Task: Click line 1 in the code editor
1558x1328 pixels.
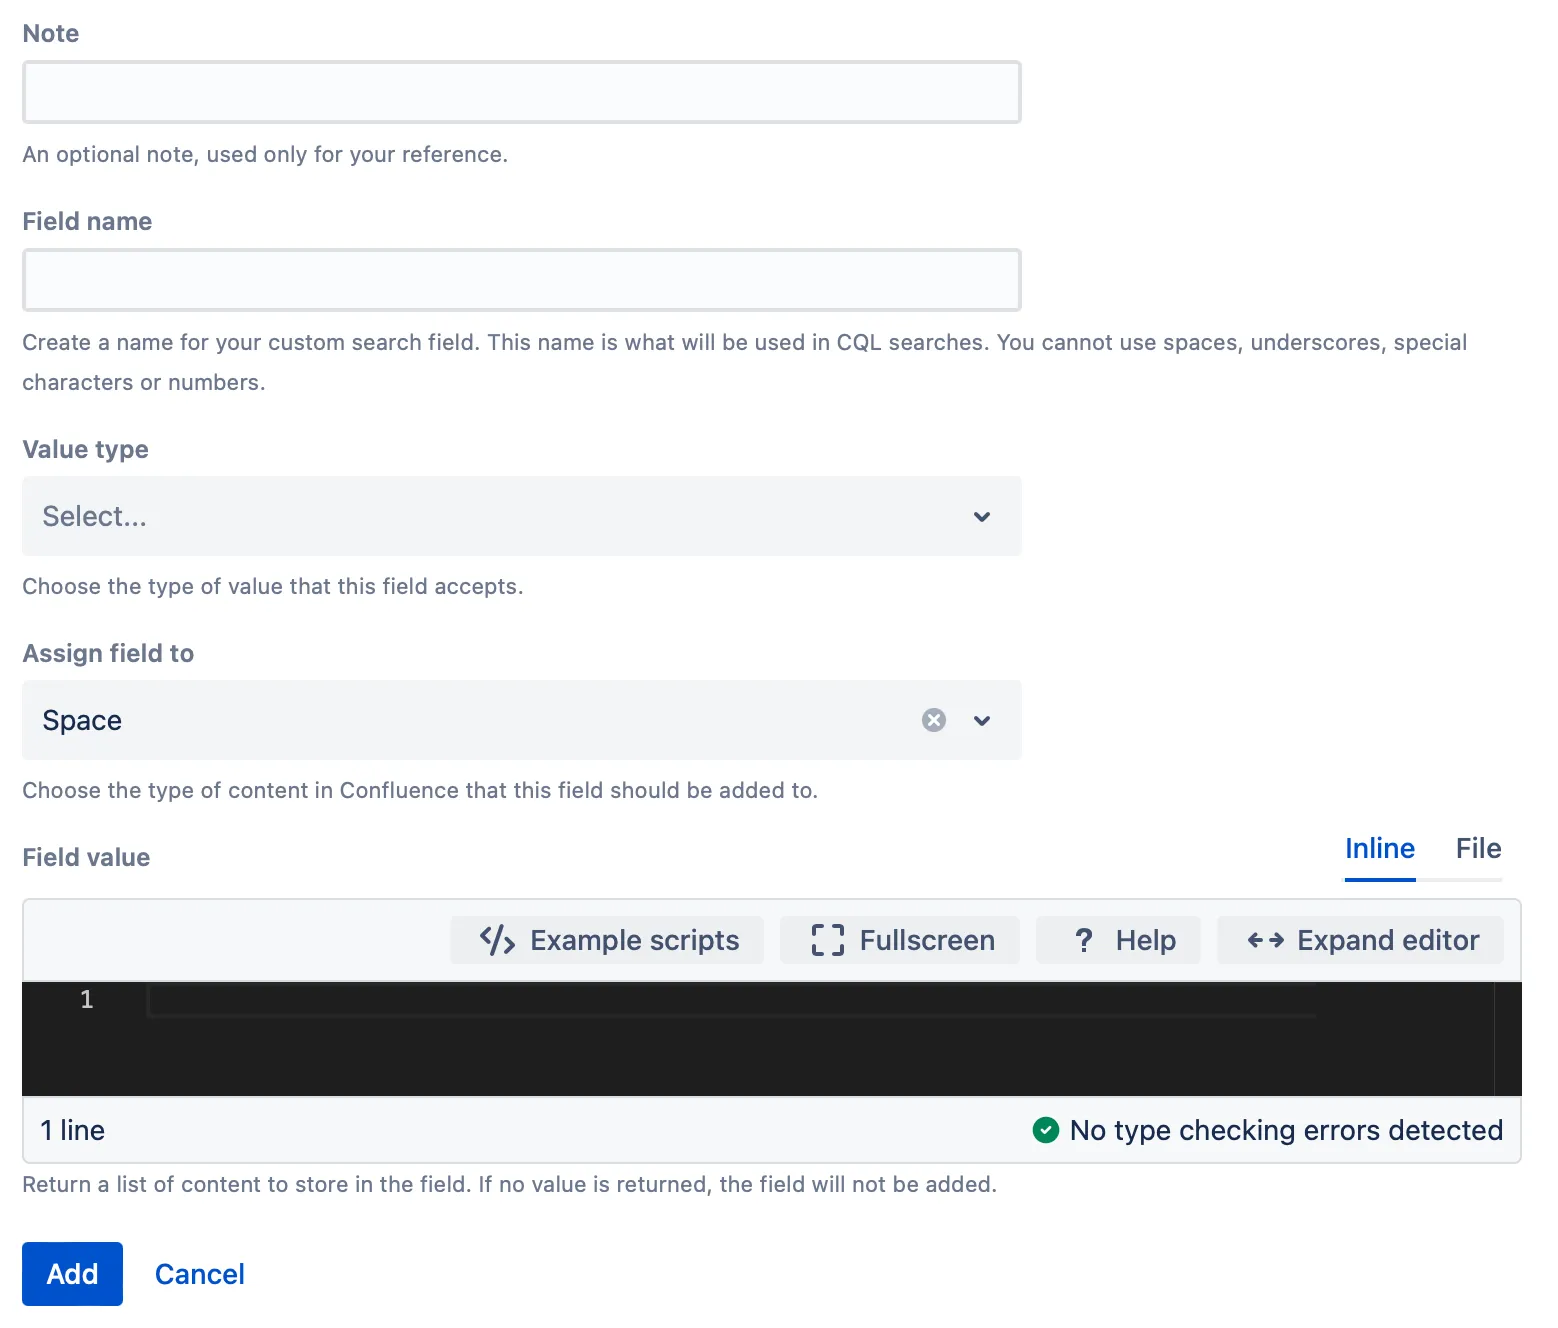Action: coord(730,1000)
